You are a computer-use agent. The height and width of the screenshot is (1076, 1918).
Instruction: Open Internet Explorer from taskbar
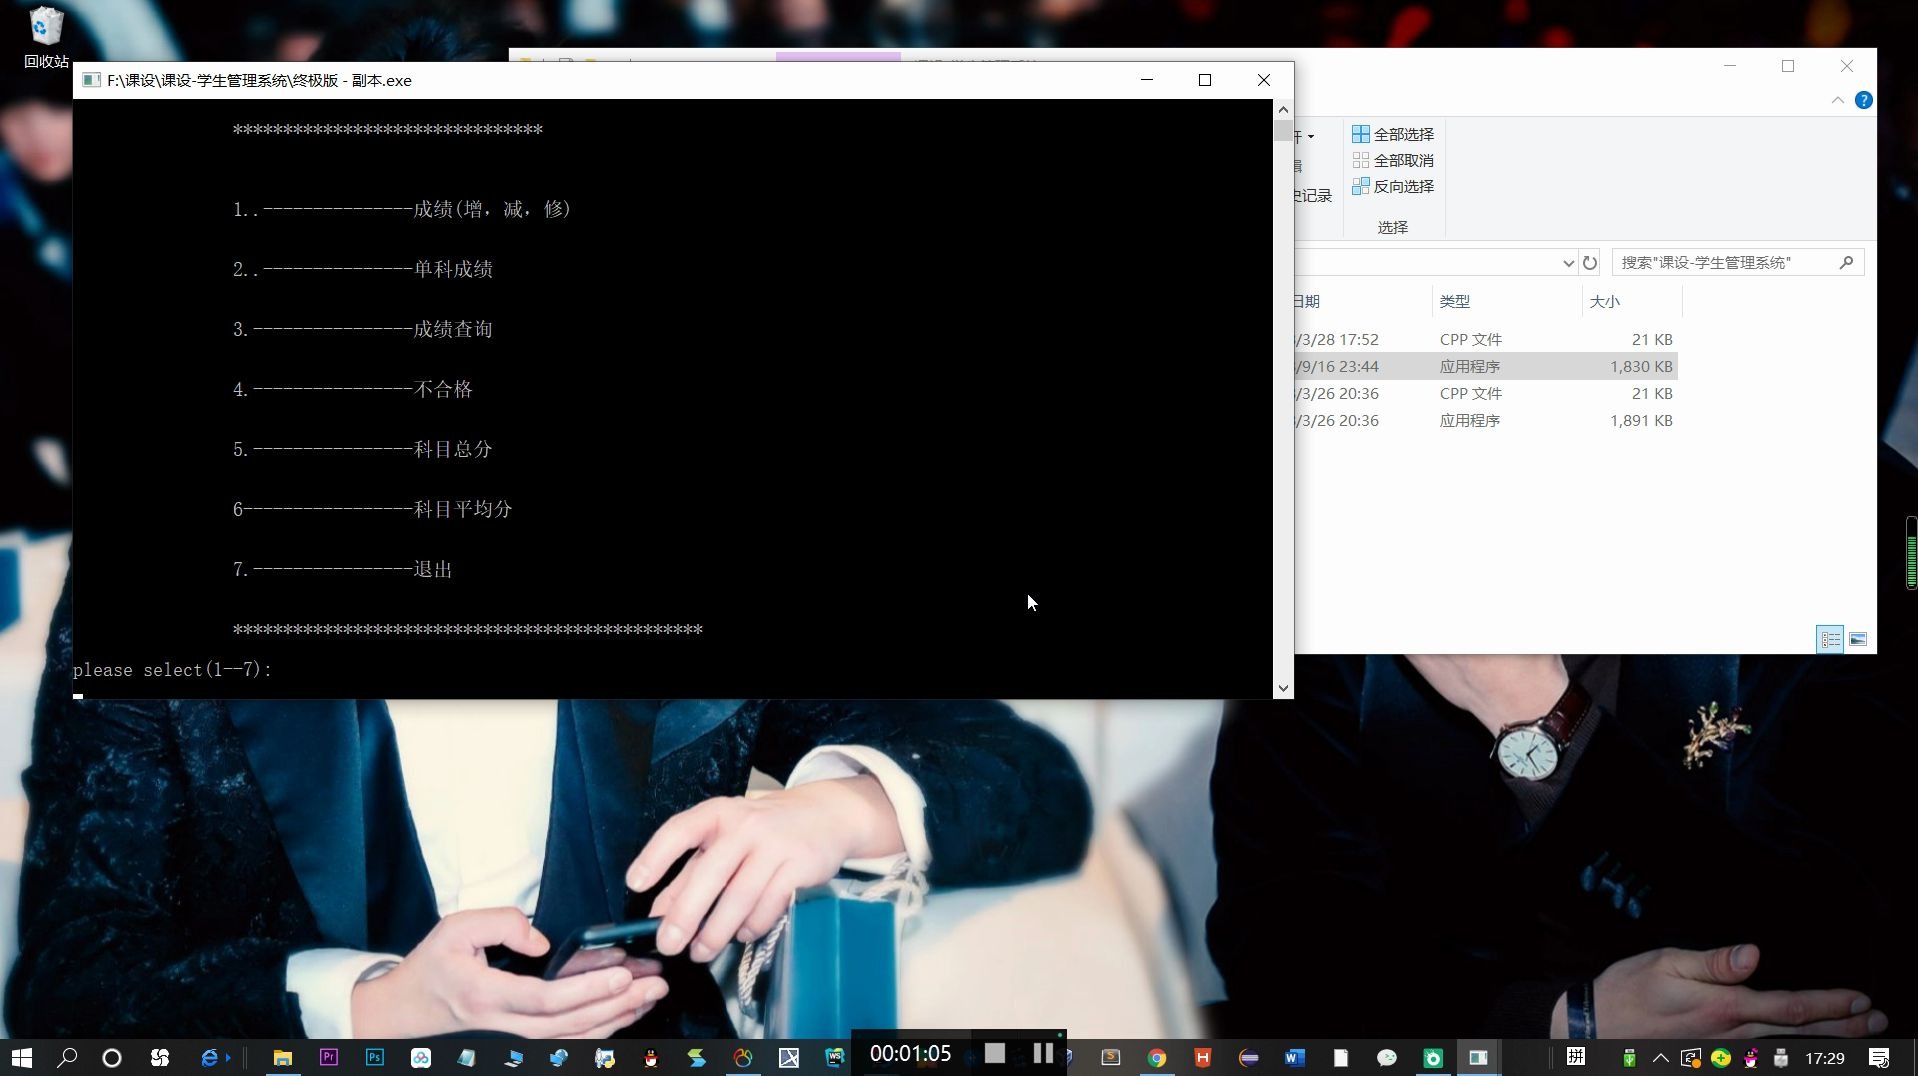pos(210,1057)
